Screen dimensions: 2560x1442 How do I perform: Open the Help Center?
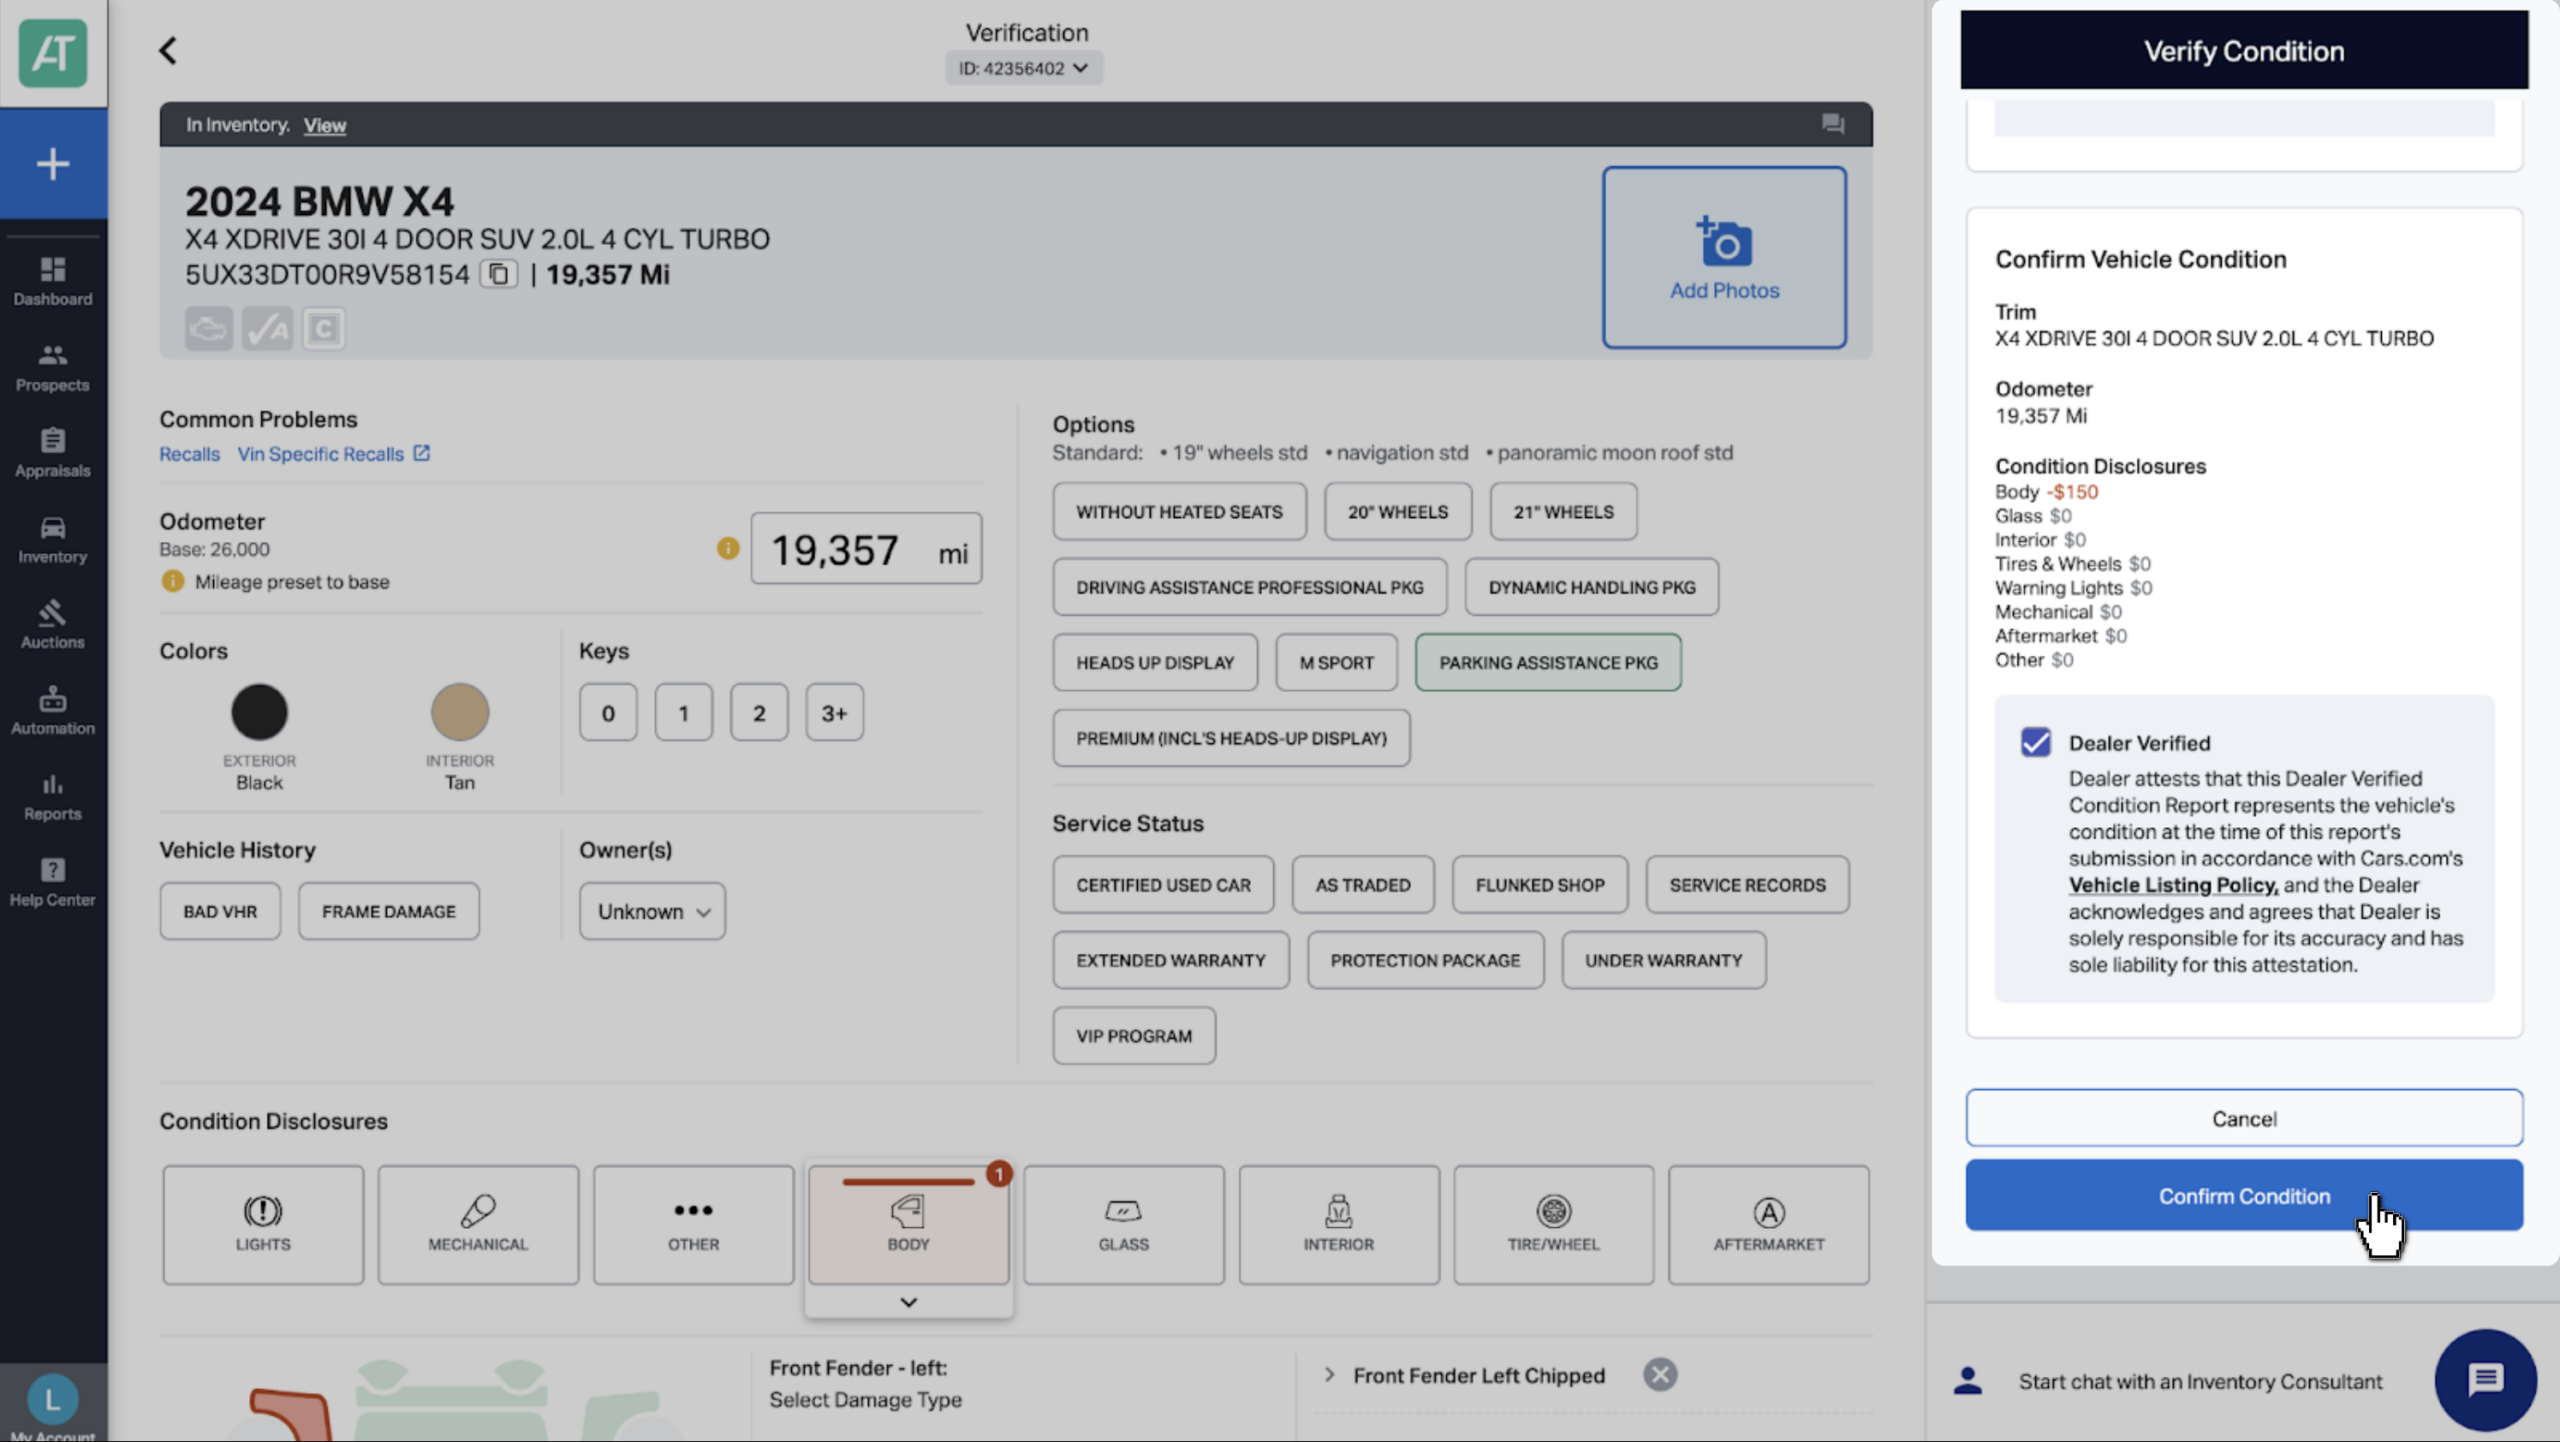click(x=53, y=883)
